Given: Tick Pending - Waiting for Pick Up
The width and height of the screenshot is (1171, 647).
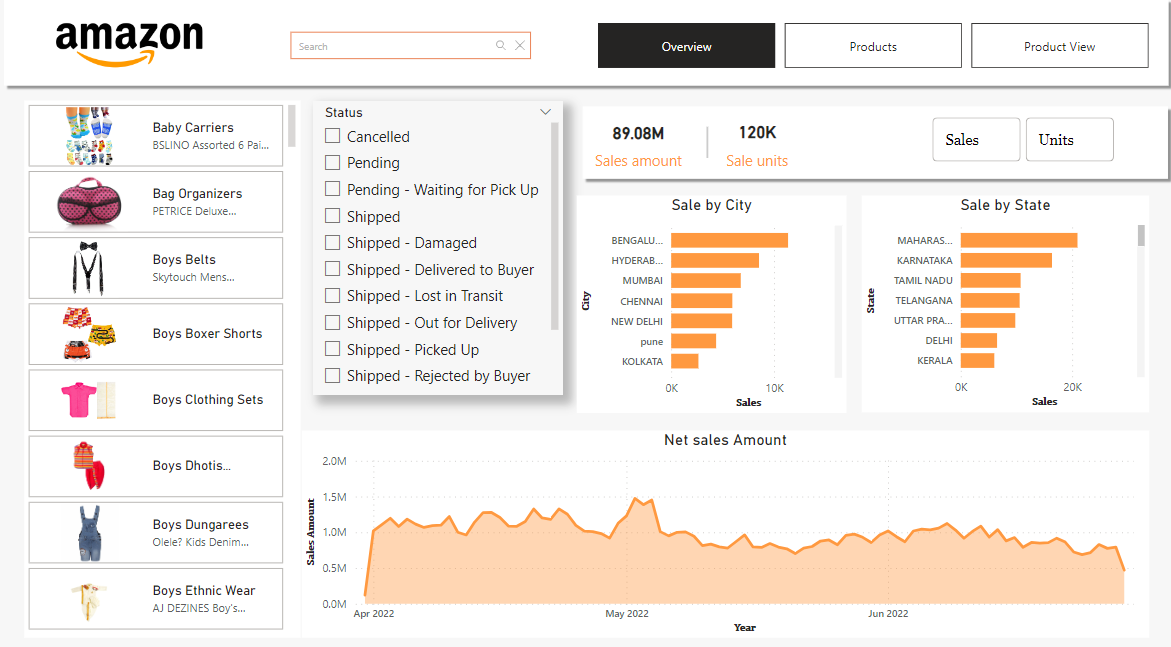Looking at the screenshot, I should (333, 189).
